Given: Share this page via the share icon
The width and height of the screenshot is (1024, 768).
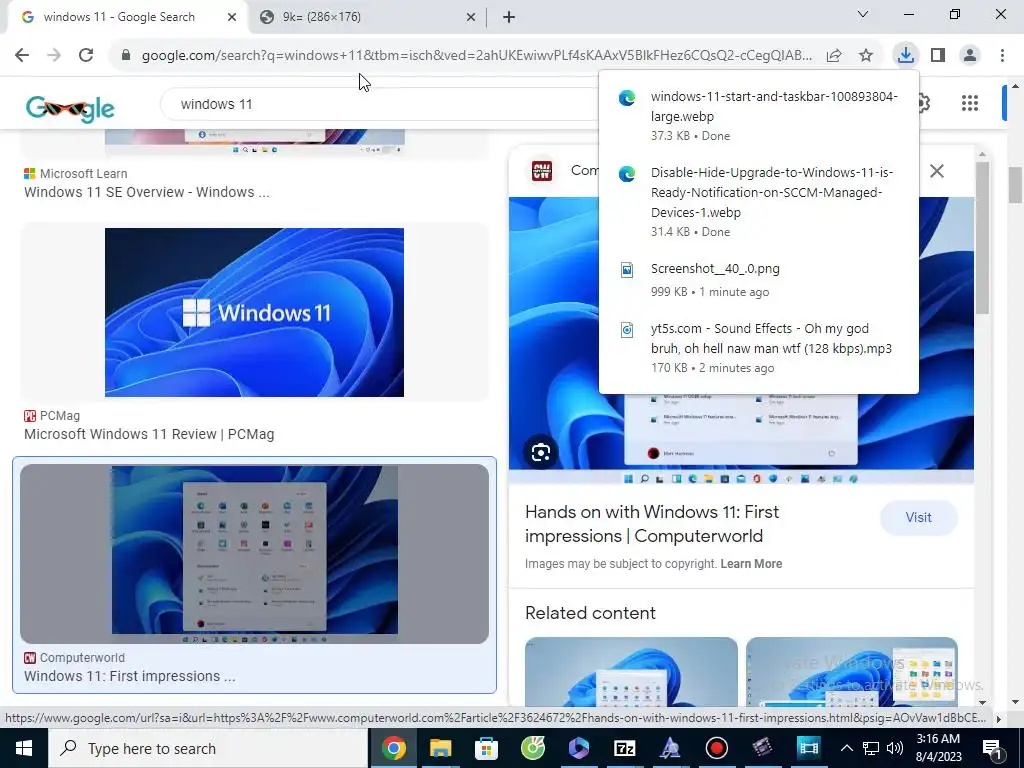Looking at the screenshot, I should tap(834, 56).
